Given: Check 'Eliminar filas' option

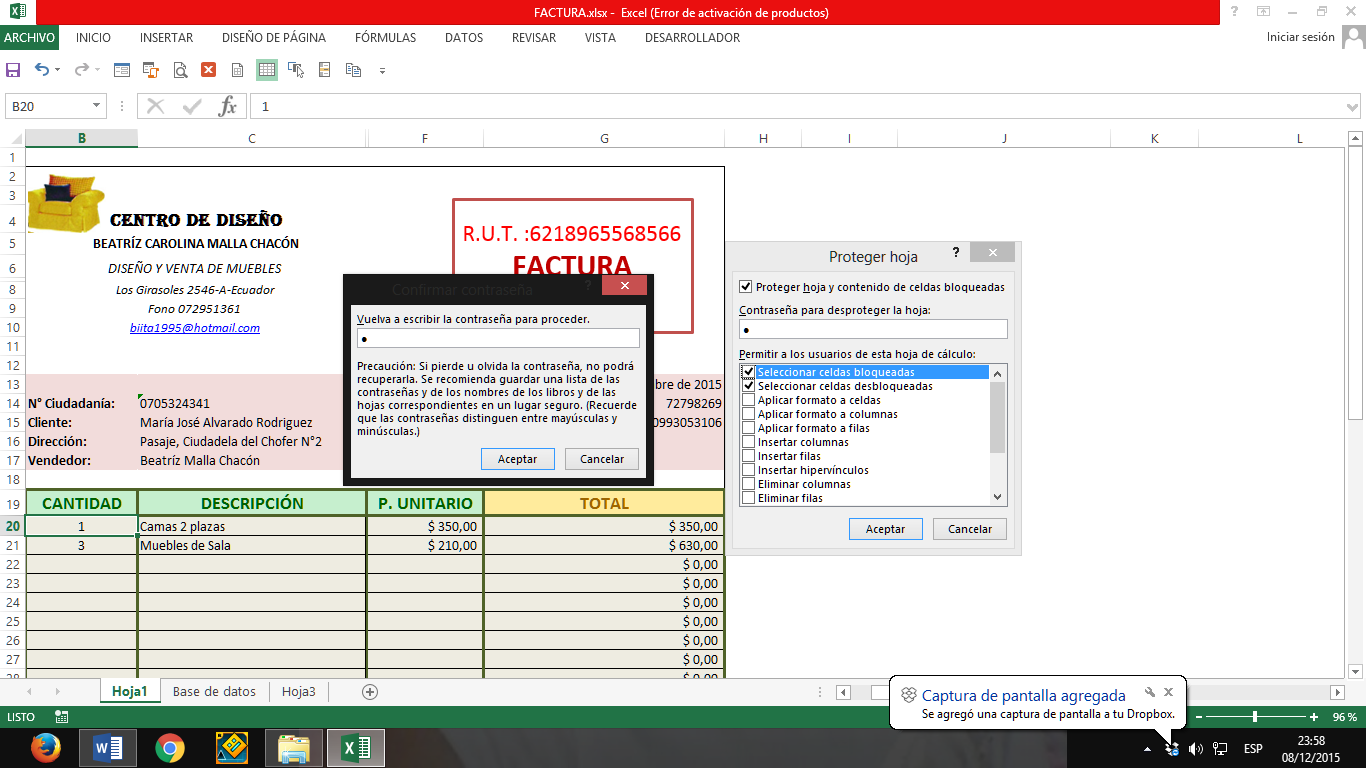Looking at the screenshot, I should pyautogui.click(x=748, y=498).
